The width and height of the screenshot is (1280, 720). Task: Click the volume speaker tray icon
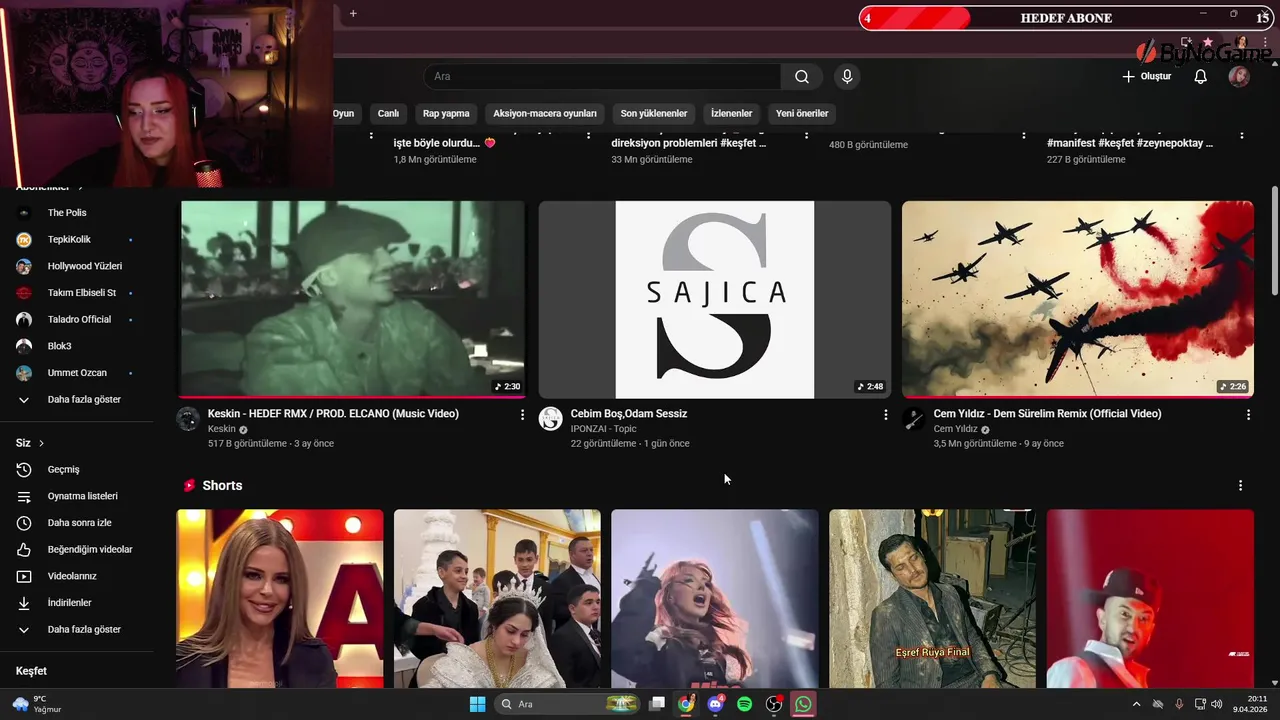(1217, 704)
